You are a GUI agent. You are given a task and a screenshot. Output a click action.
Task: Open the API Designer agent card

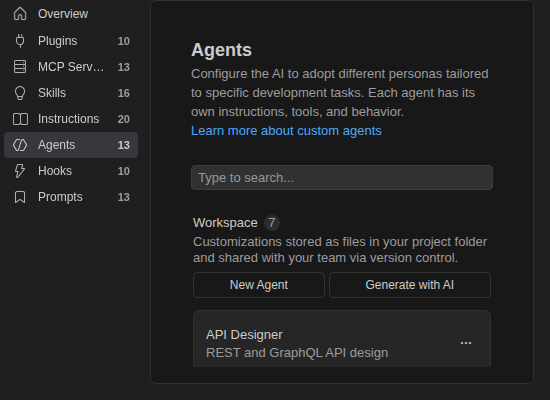click(342, 339)
